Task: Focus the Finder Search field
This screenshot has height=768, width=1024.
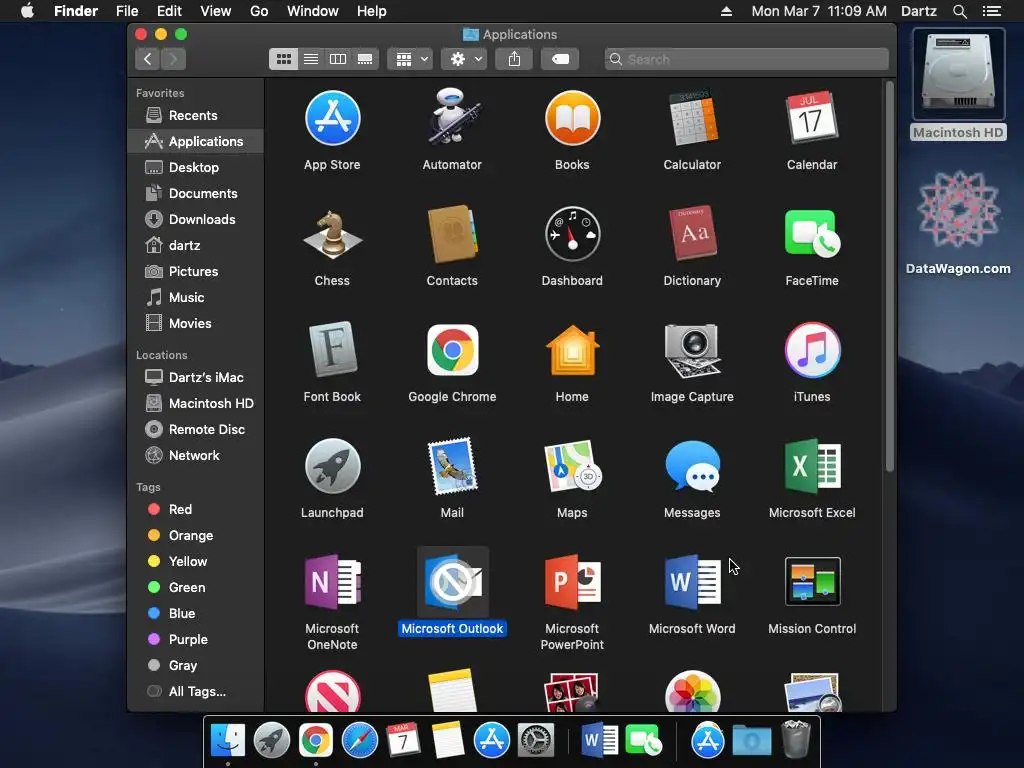Action: 746,59
